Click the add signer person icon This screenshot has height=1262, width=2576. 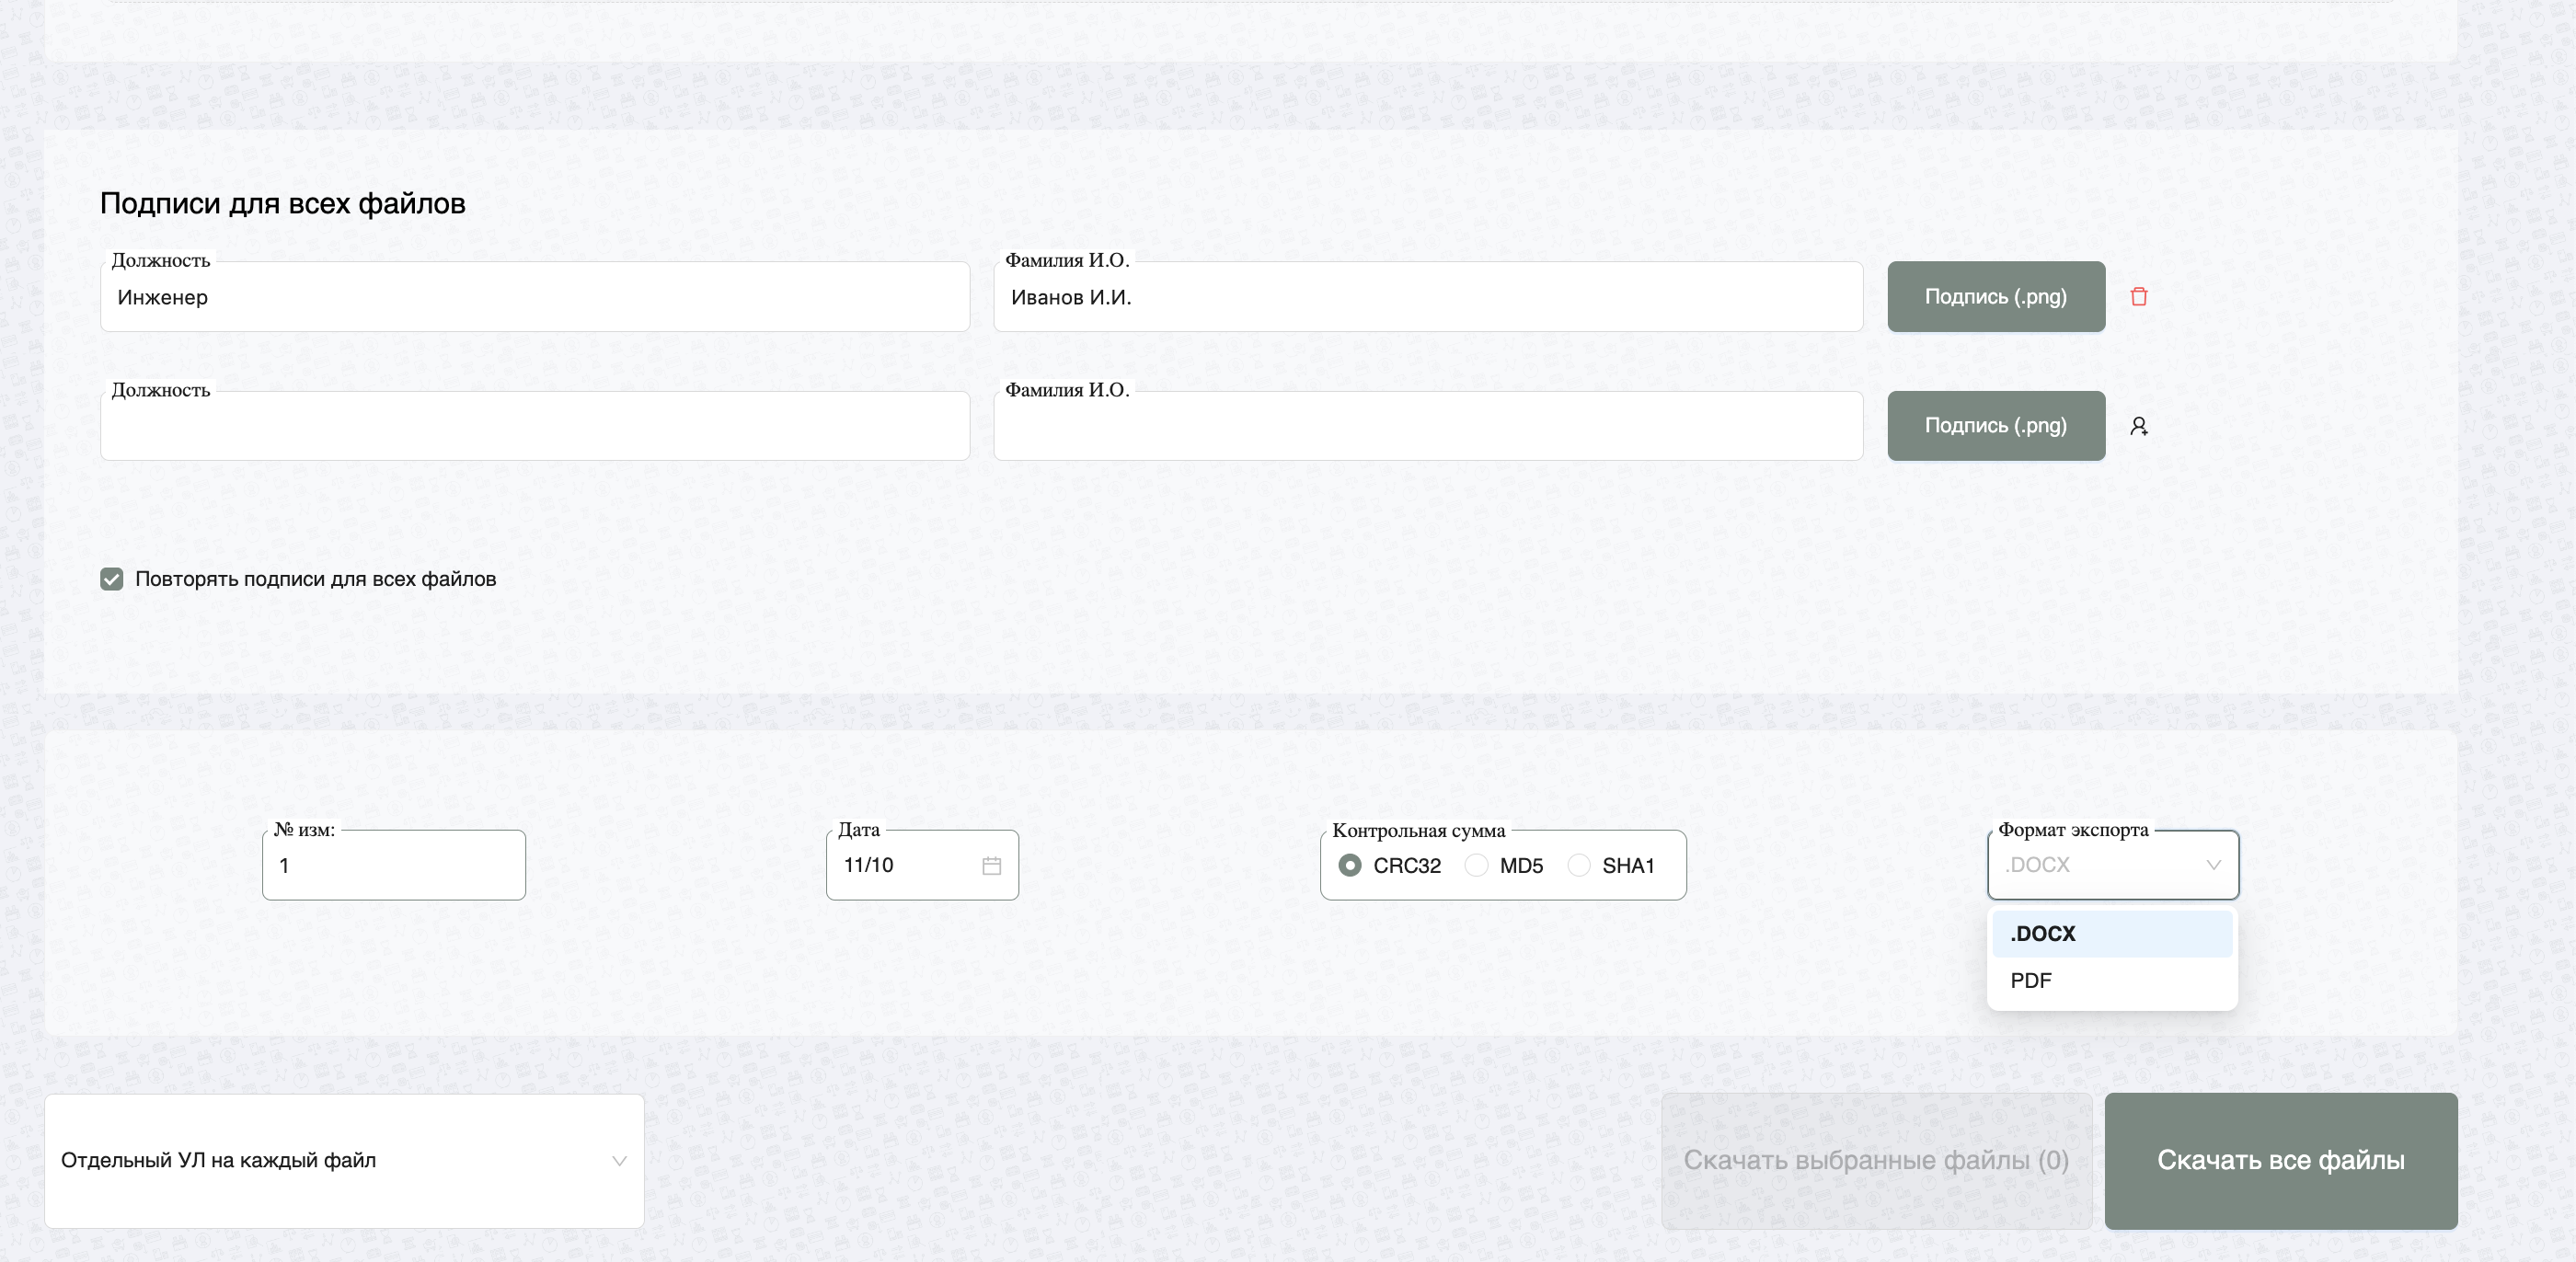tap(2138, 426)
